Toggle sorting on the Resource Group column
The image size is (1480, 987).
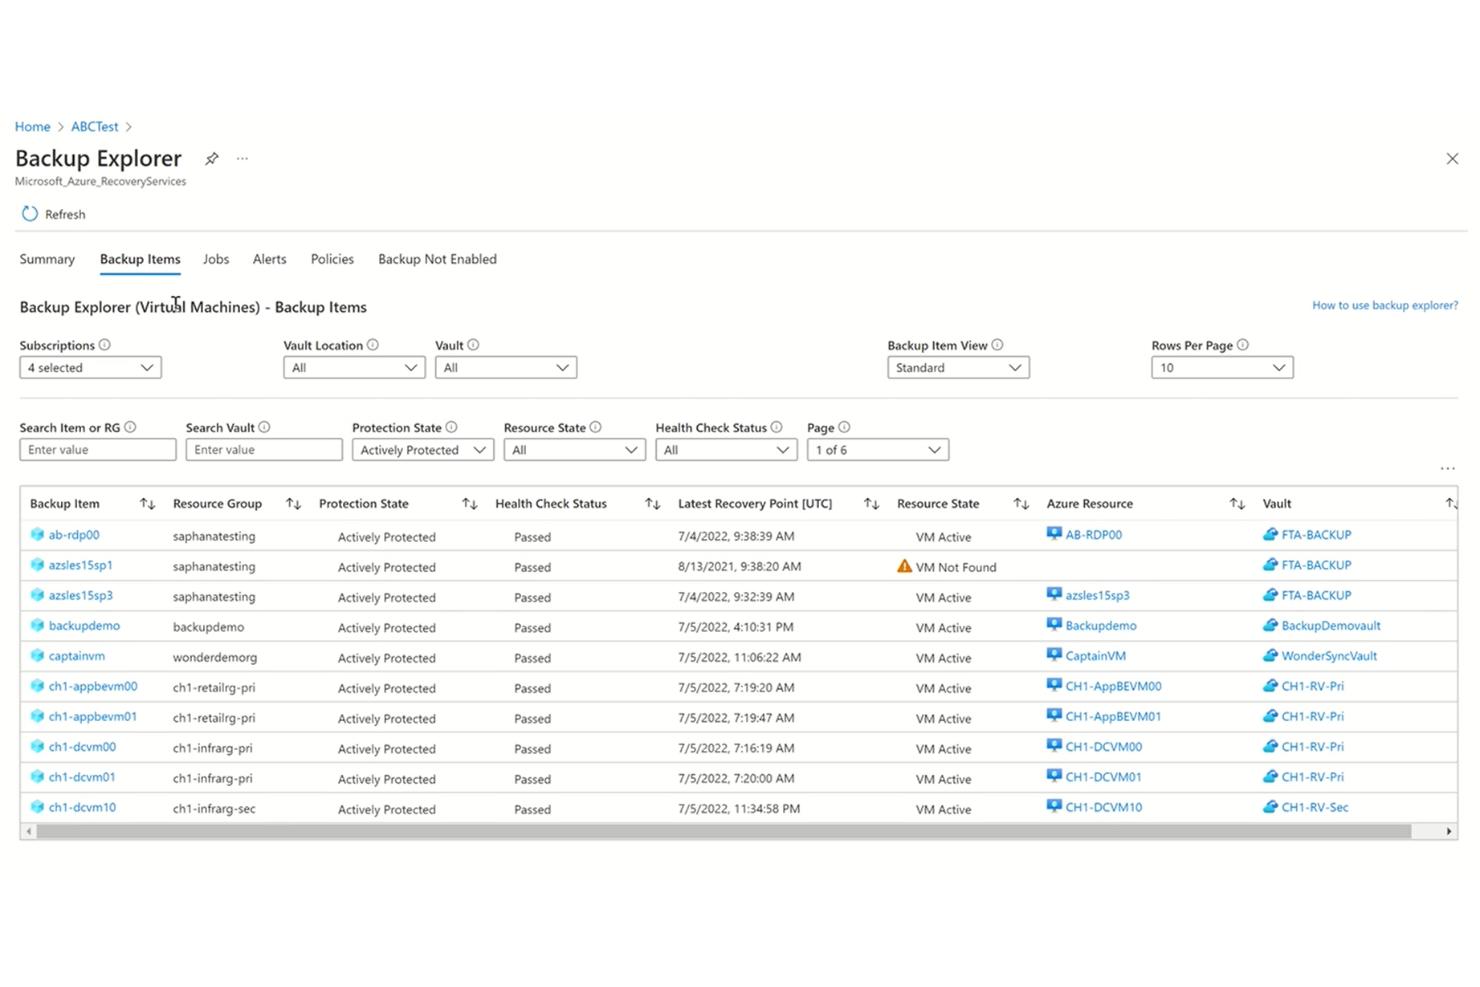click(292, 503)
